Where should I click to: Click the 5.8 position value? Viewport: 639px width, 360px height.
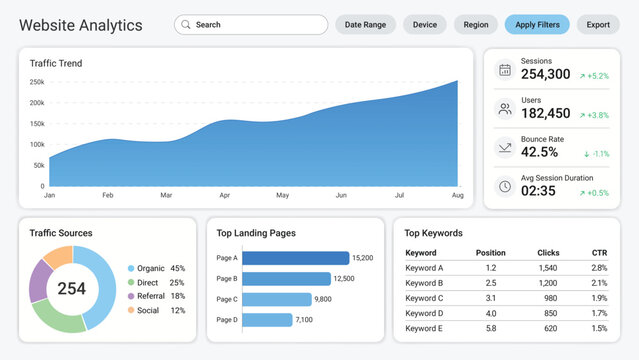pyautogui.click(x=491, y=328)
